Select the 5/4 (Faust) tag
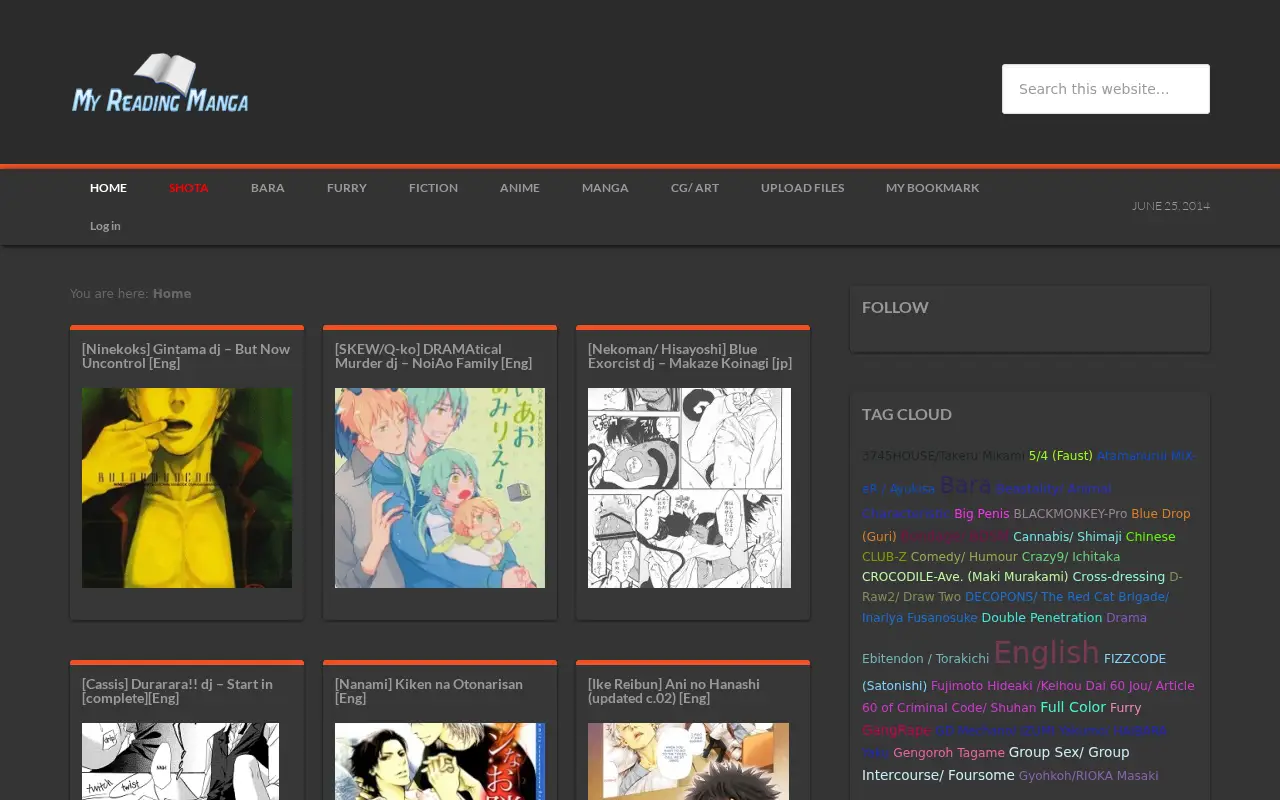Viewport: 1280px width, 800px height. point(1061,456)
